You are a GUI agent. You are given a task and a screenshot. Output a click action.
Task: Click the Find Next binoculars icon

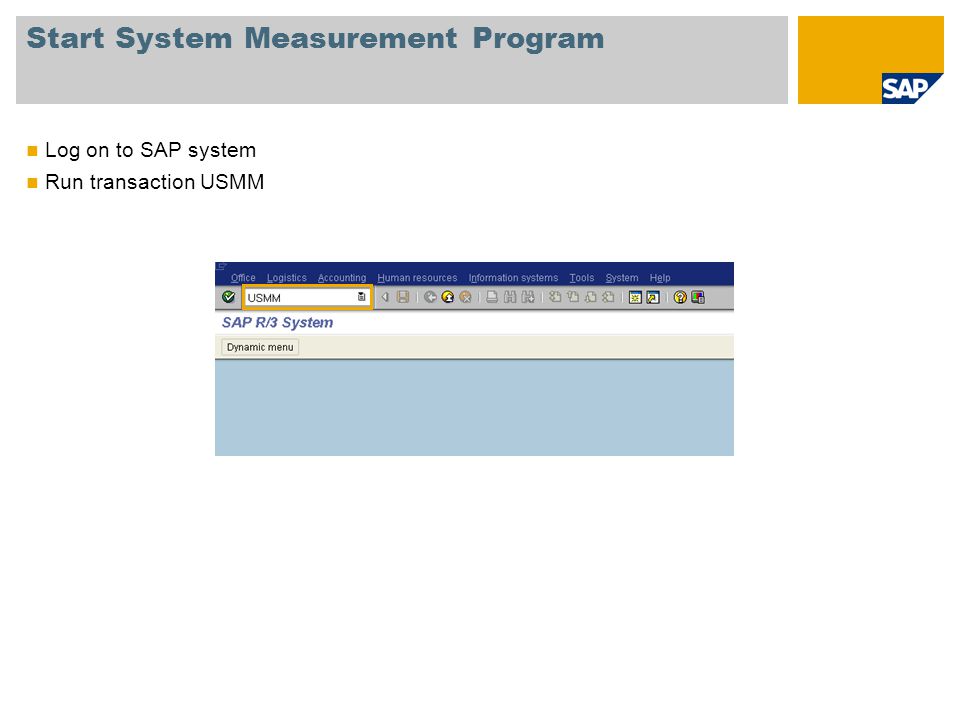(x=528, y=298)
